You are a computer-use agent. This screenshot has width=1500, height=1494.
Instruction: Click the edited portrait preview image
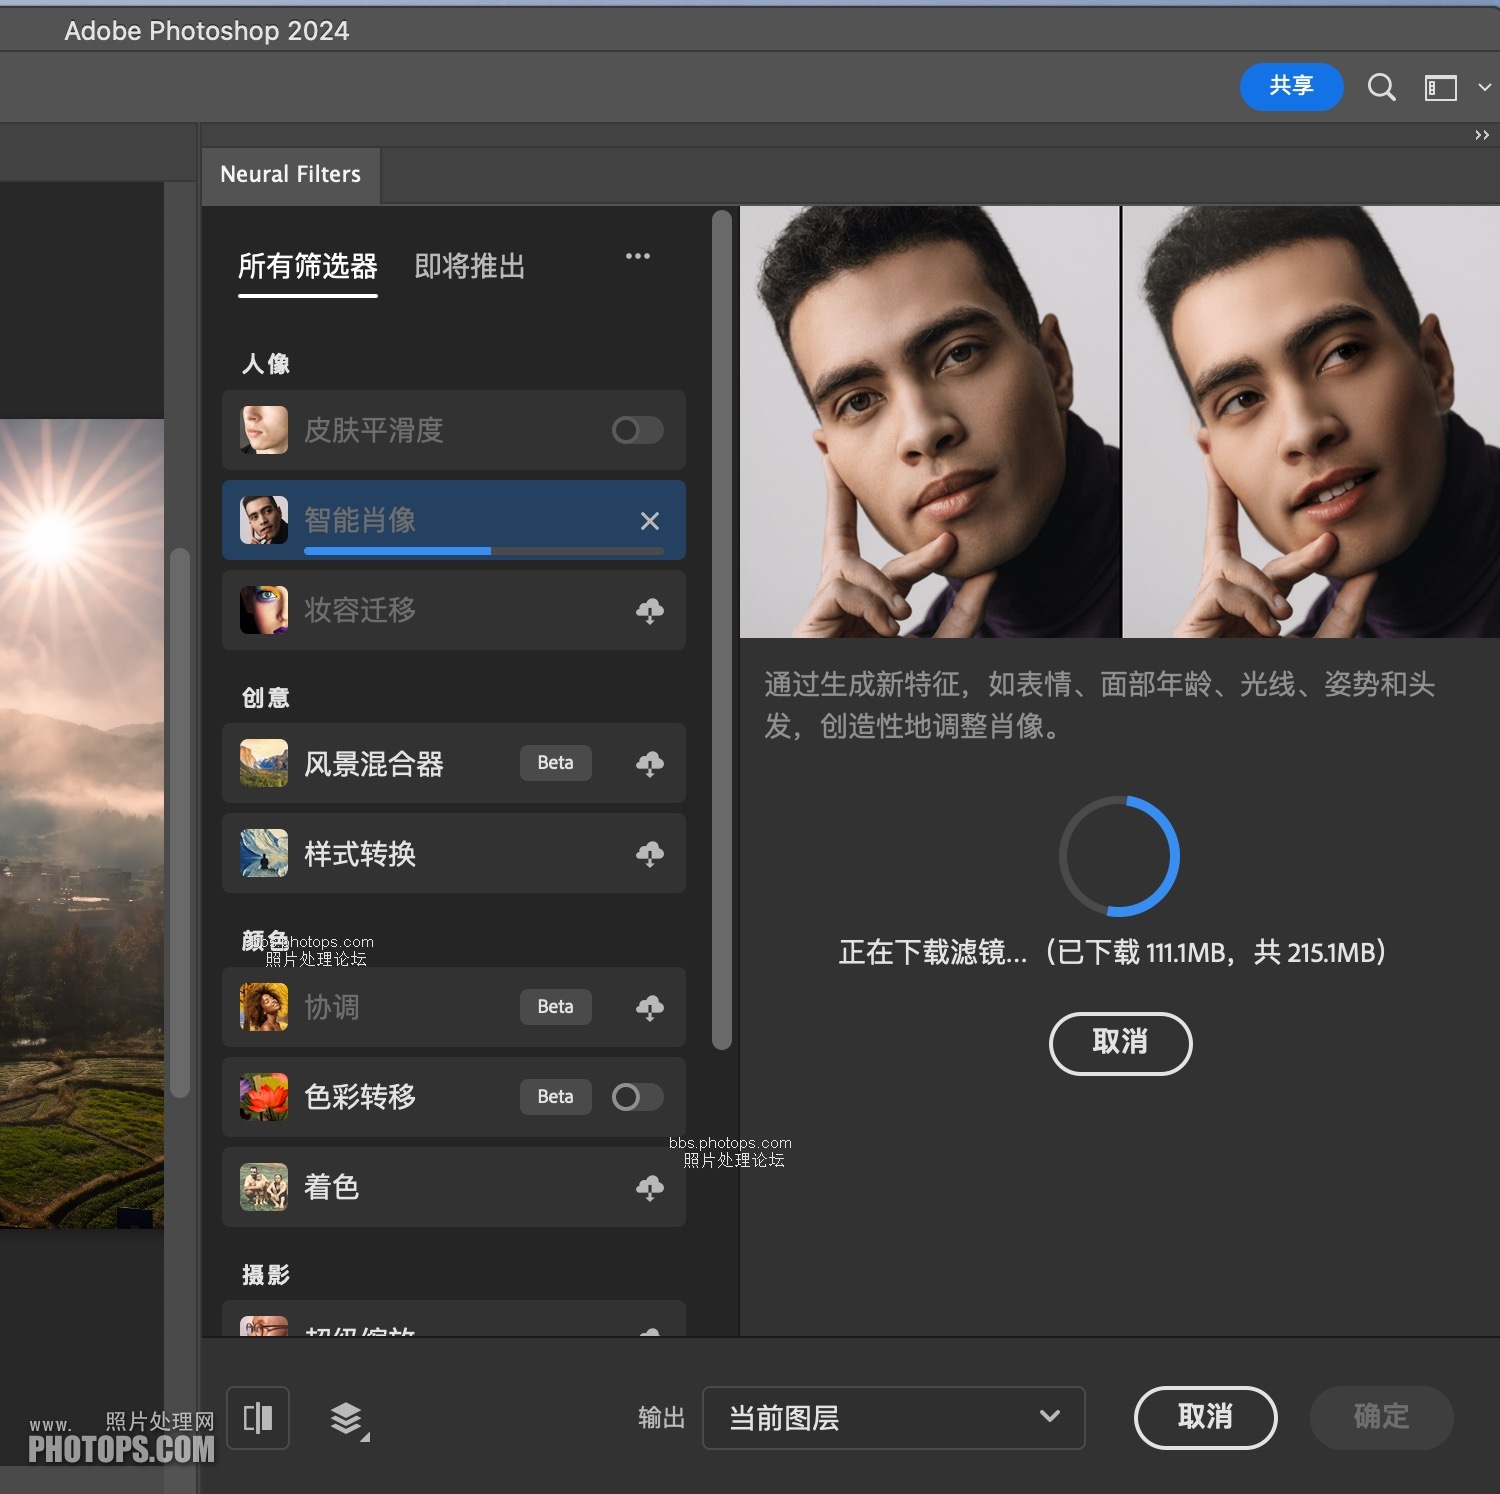[x=1311, y=422]
